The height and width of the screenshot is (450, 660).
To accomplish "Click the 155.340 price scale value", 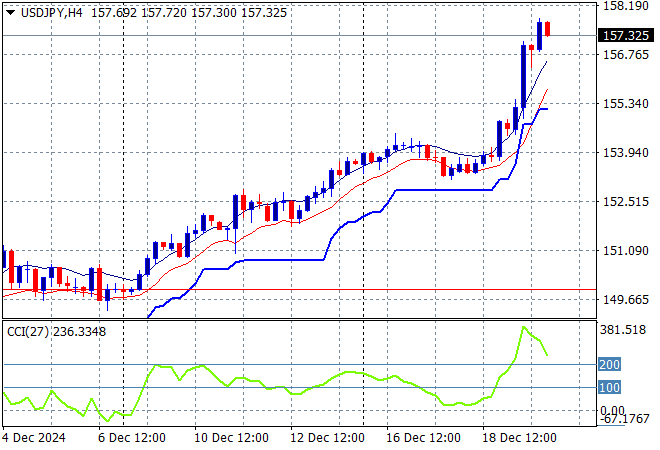I will point(625,103).
